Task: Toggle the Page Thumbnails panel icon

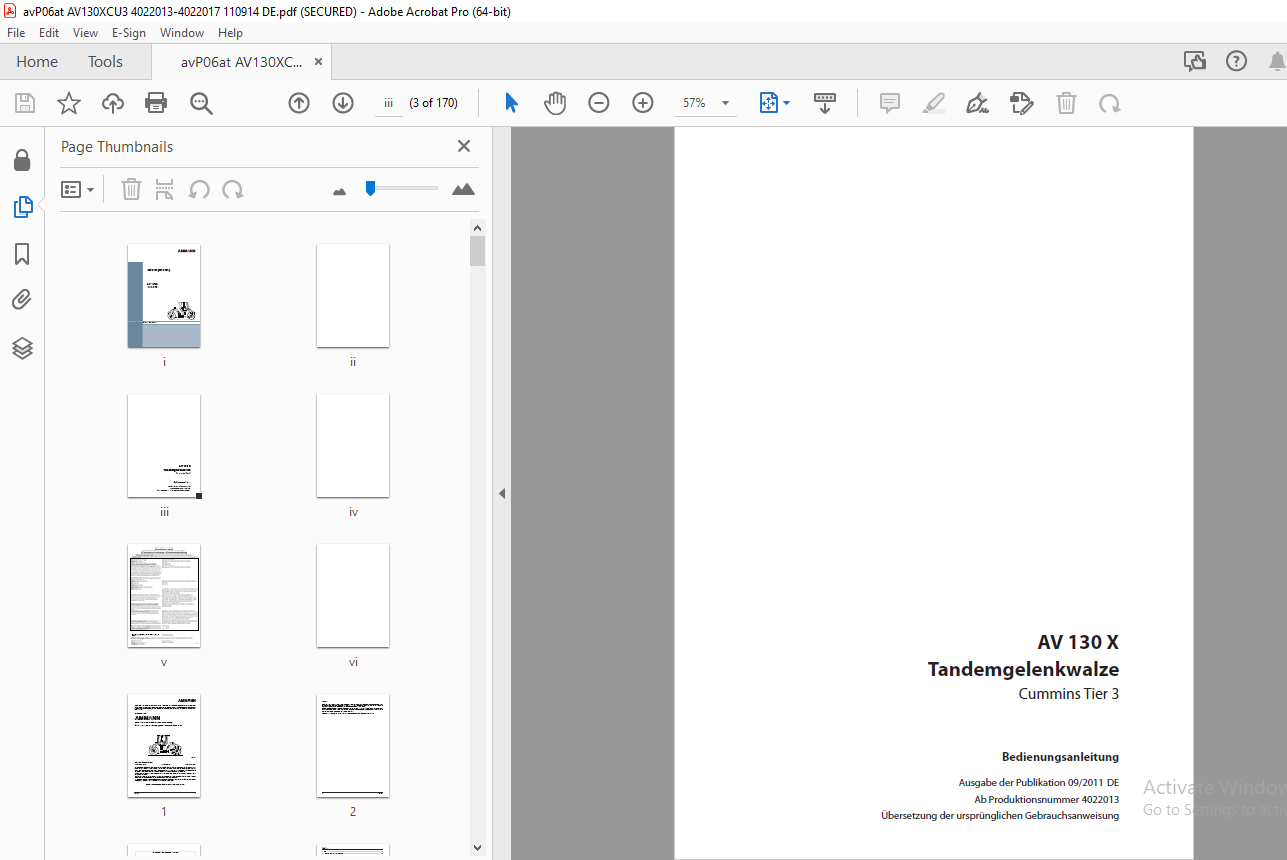Action: click(x=22, y=207)
